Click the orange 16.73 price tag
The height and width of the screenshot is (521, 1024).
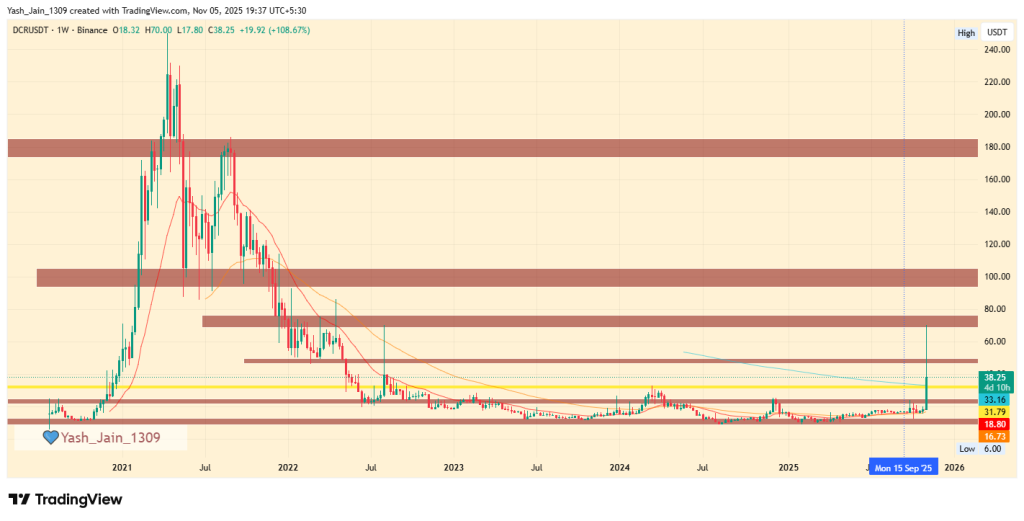(x=995, y=436)
